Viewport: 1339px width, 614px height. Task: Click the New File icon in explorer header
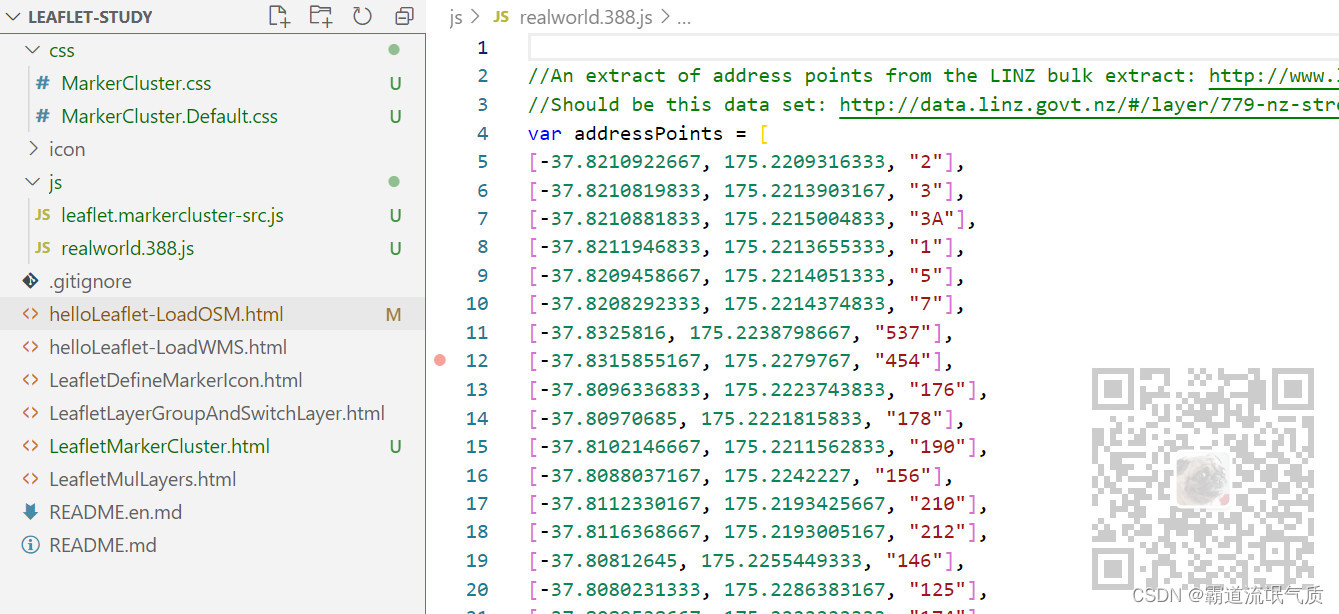(279, 16)
